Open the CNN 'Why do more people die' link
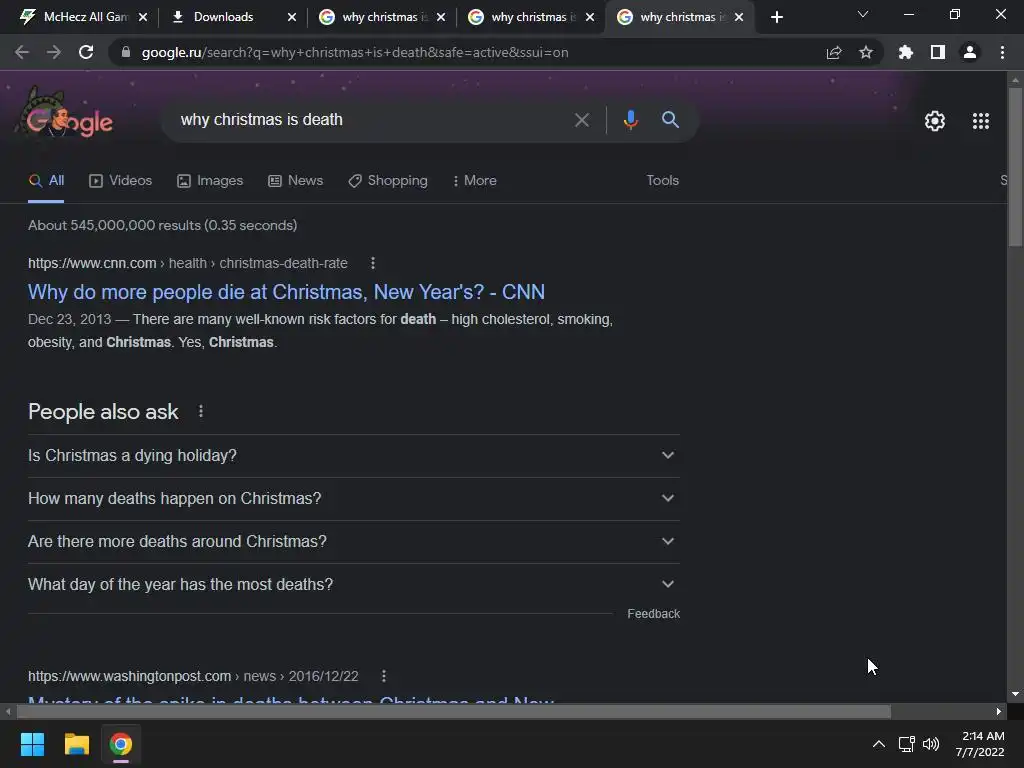The image size is (1024, 768). 286,292
